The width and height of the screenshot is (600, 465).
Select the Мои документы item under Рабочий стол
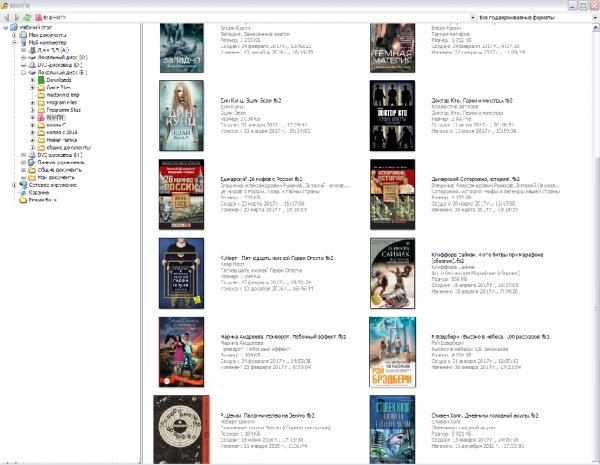(x=48, y=35)
